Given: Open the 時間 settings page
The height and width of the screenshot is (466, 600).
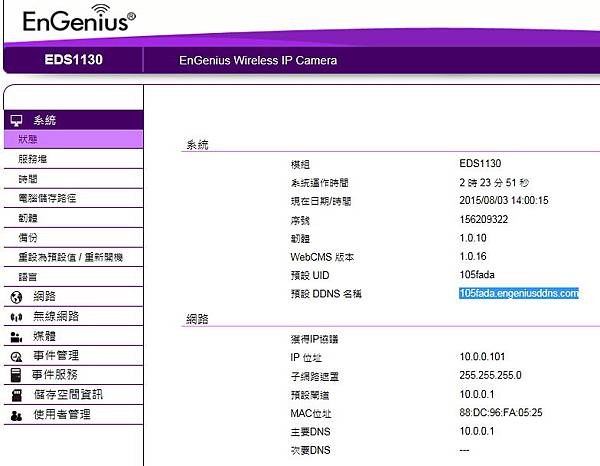Looking at the screenshot, I should click(x=73, y=179).
